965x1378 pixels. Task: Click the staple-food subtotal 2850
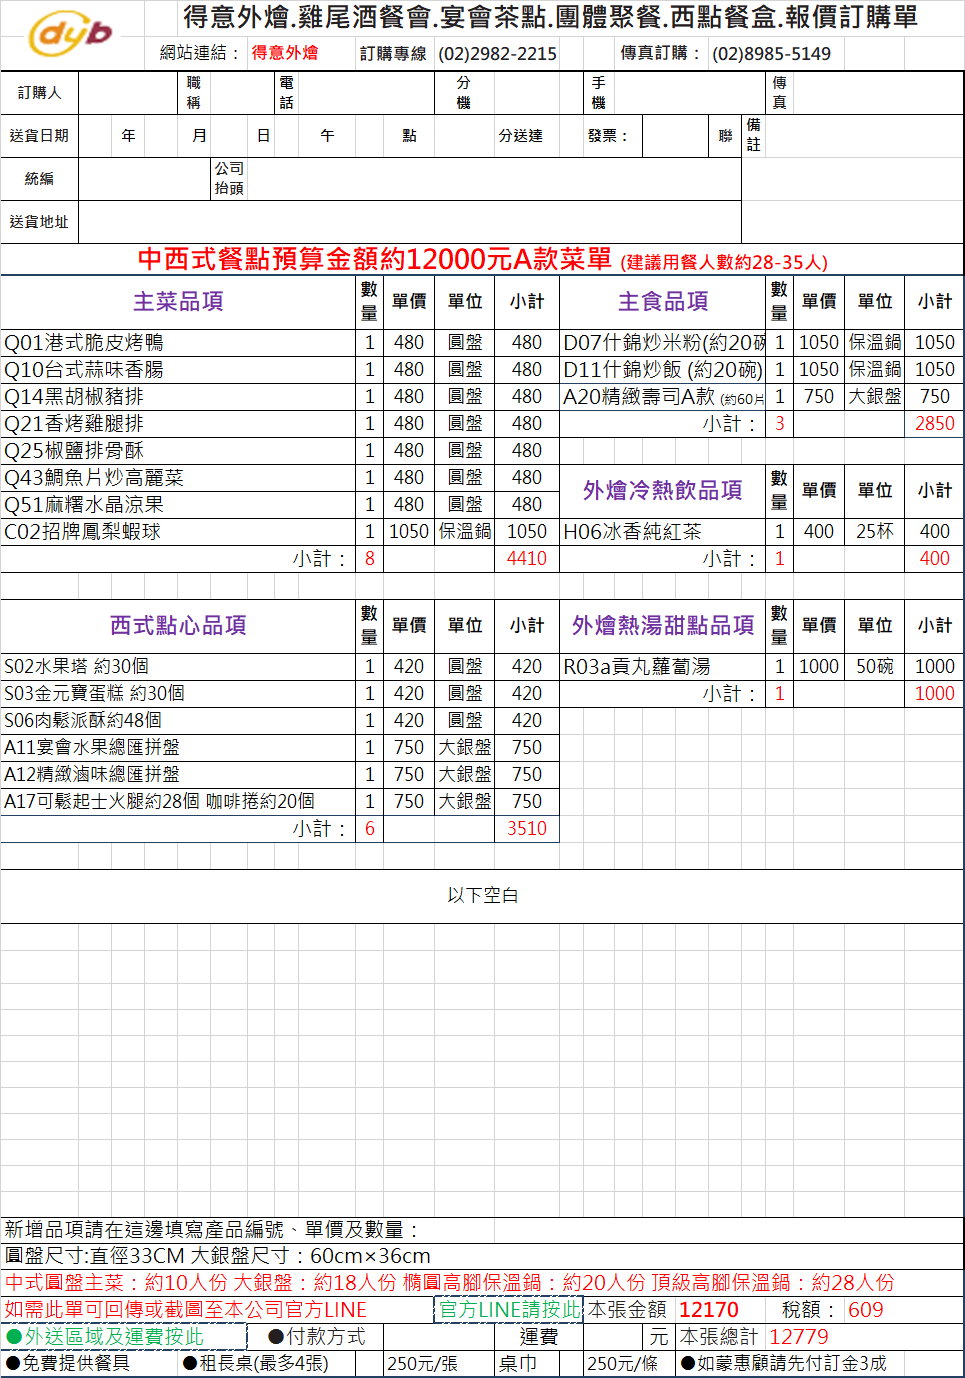[934, 424]
